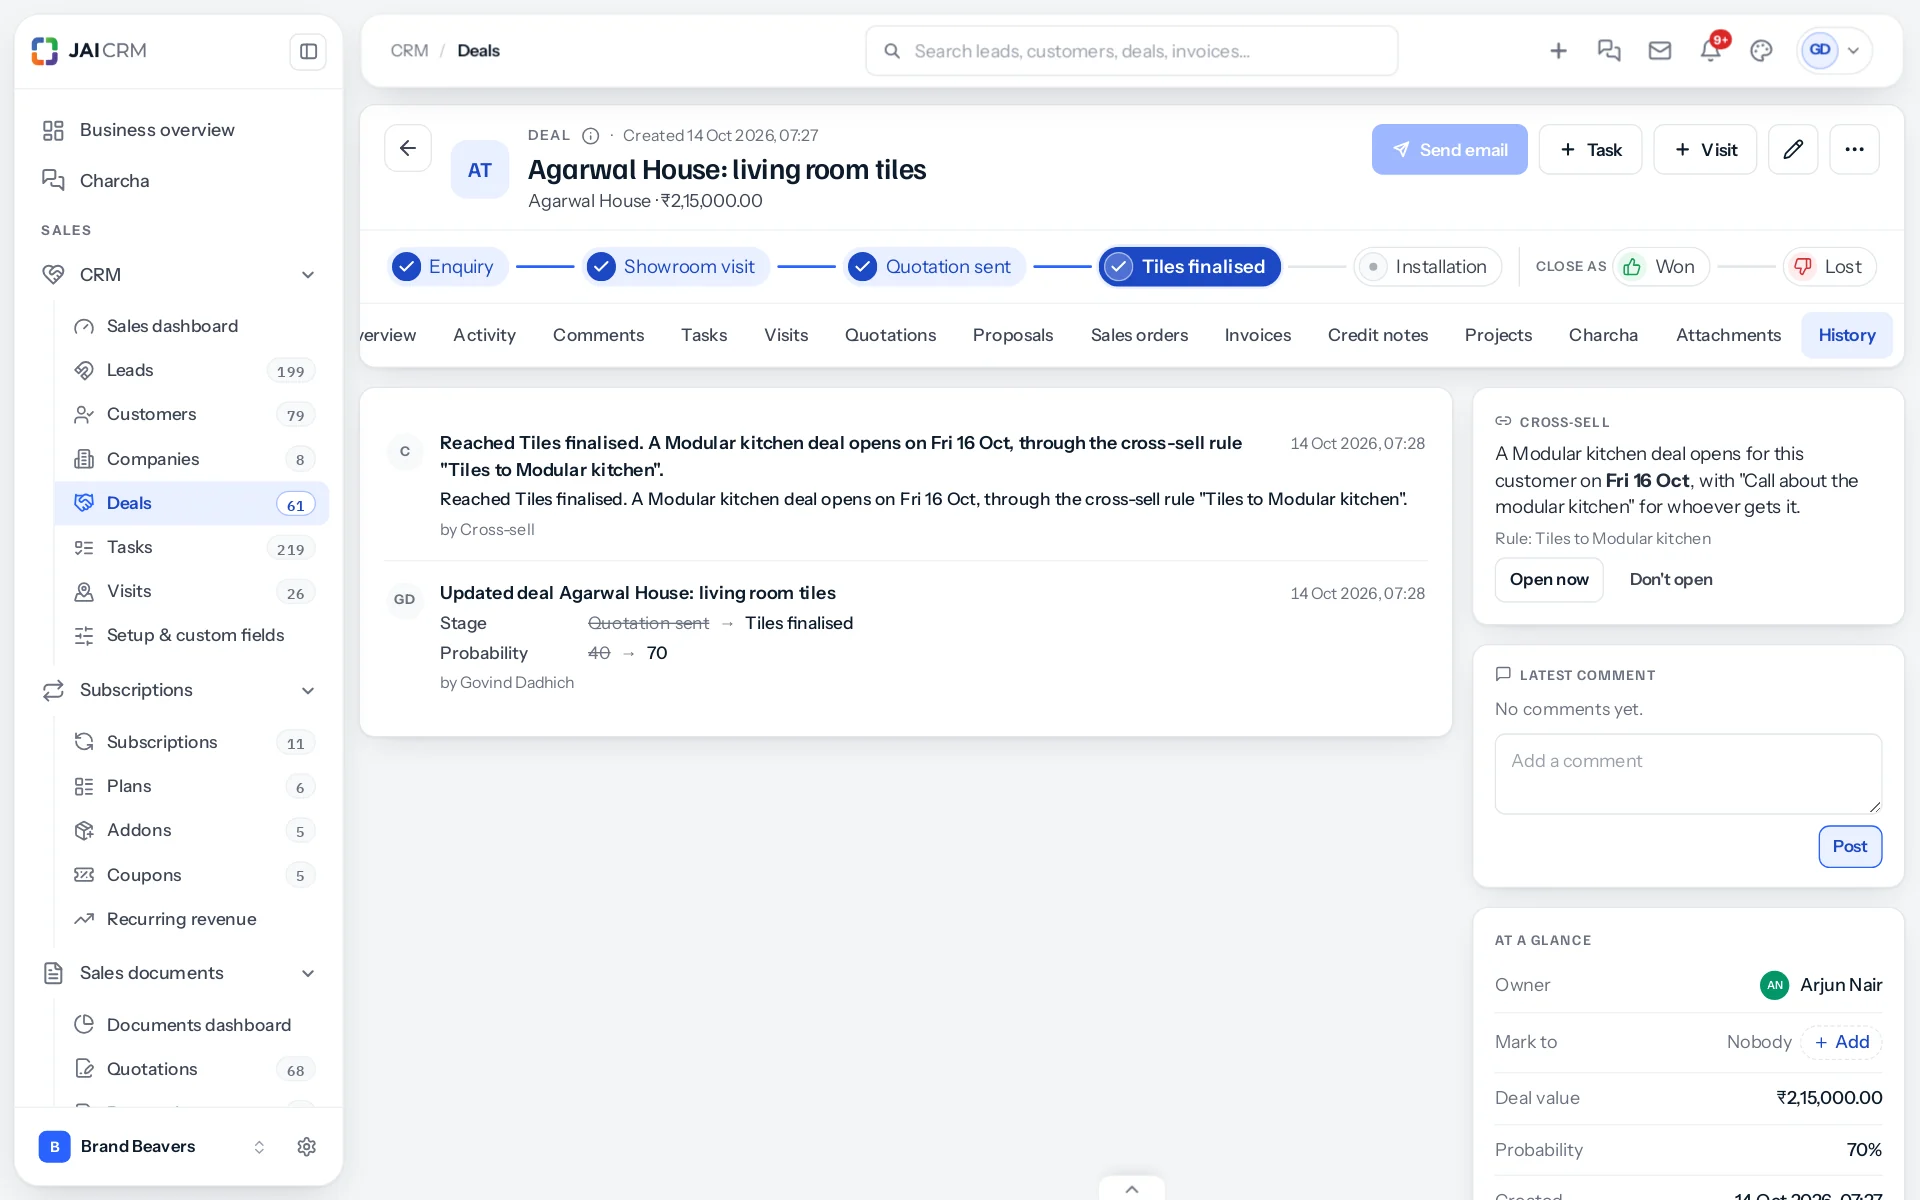The height and width of the screenshot is (1200, 1920).
Task: Collapse the Subscriptions section chevron
Action: [308, 690]
